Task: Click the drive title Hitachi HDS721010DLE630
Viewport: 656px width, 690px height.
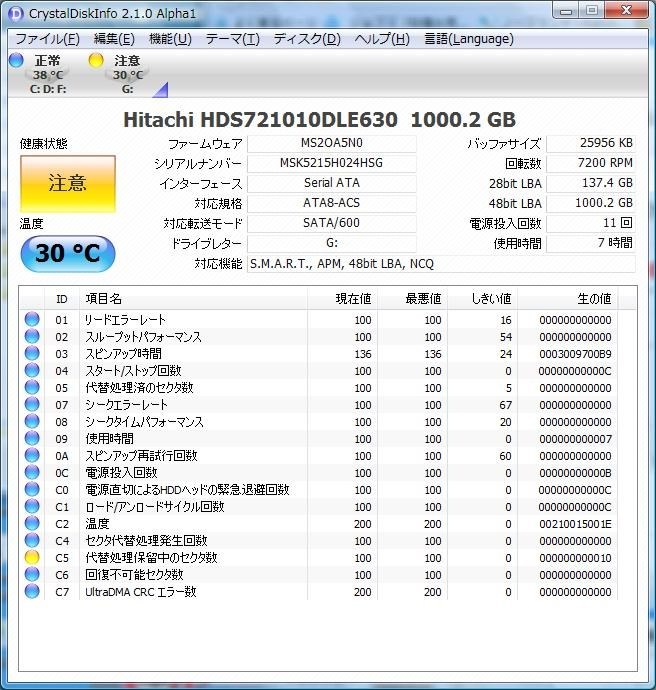Action: [260, 120]
